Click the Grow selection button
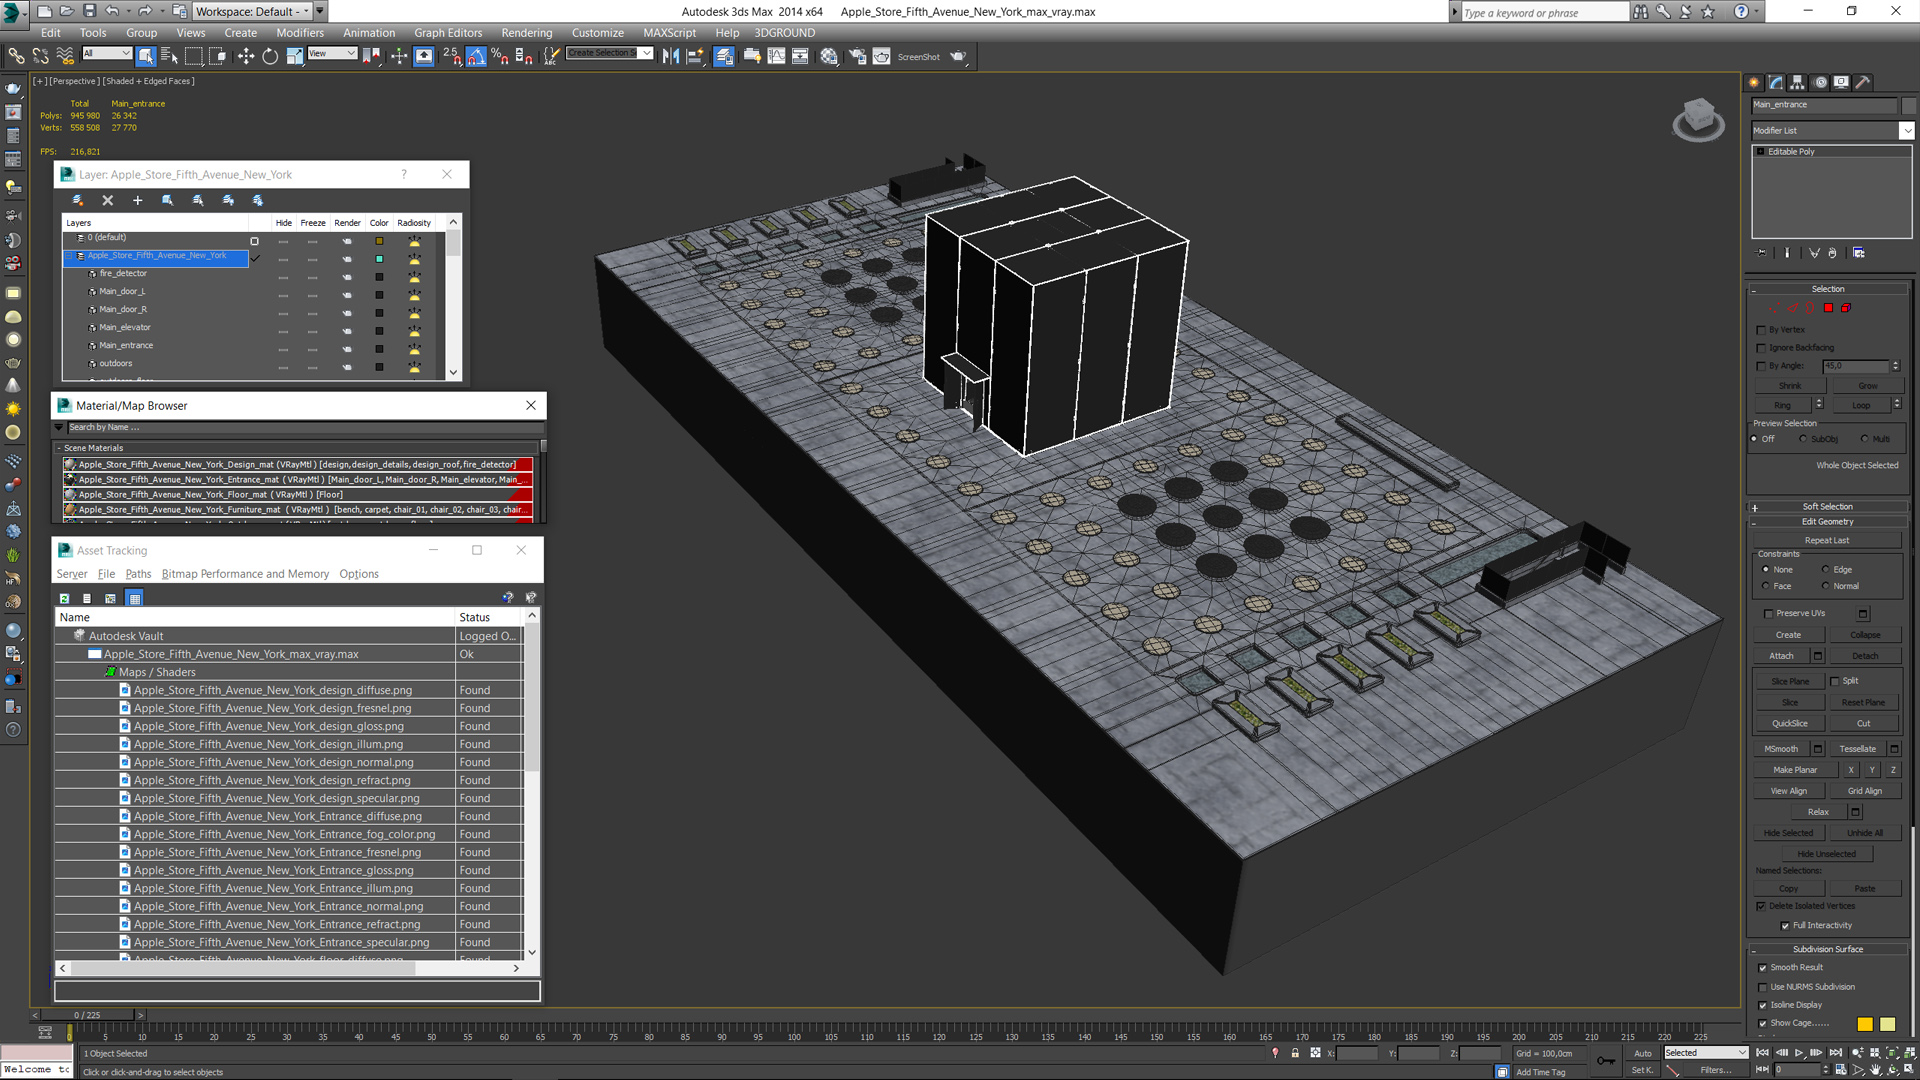The width and height of the screenshot is (1920, 1080). coord(1867,386)
